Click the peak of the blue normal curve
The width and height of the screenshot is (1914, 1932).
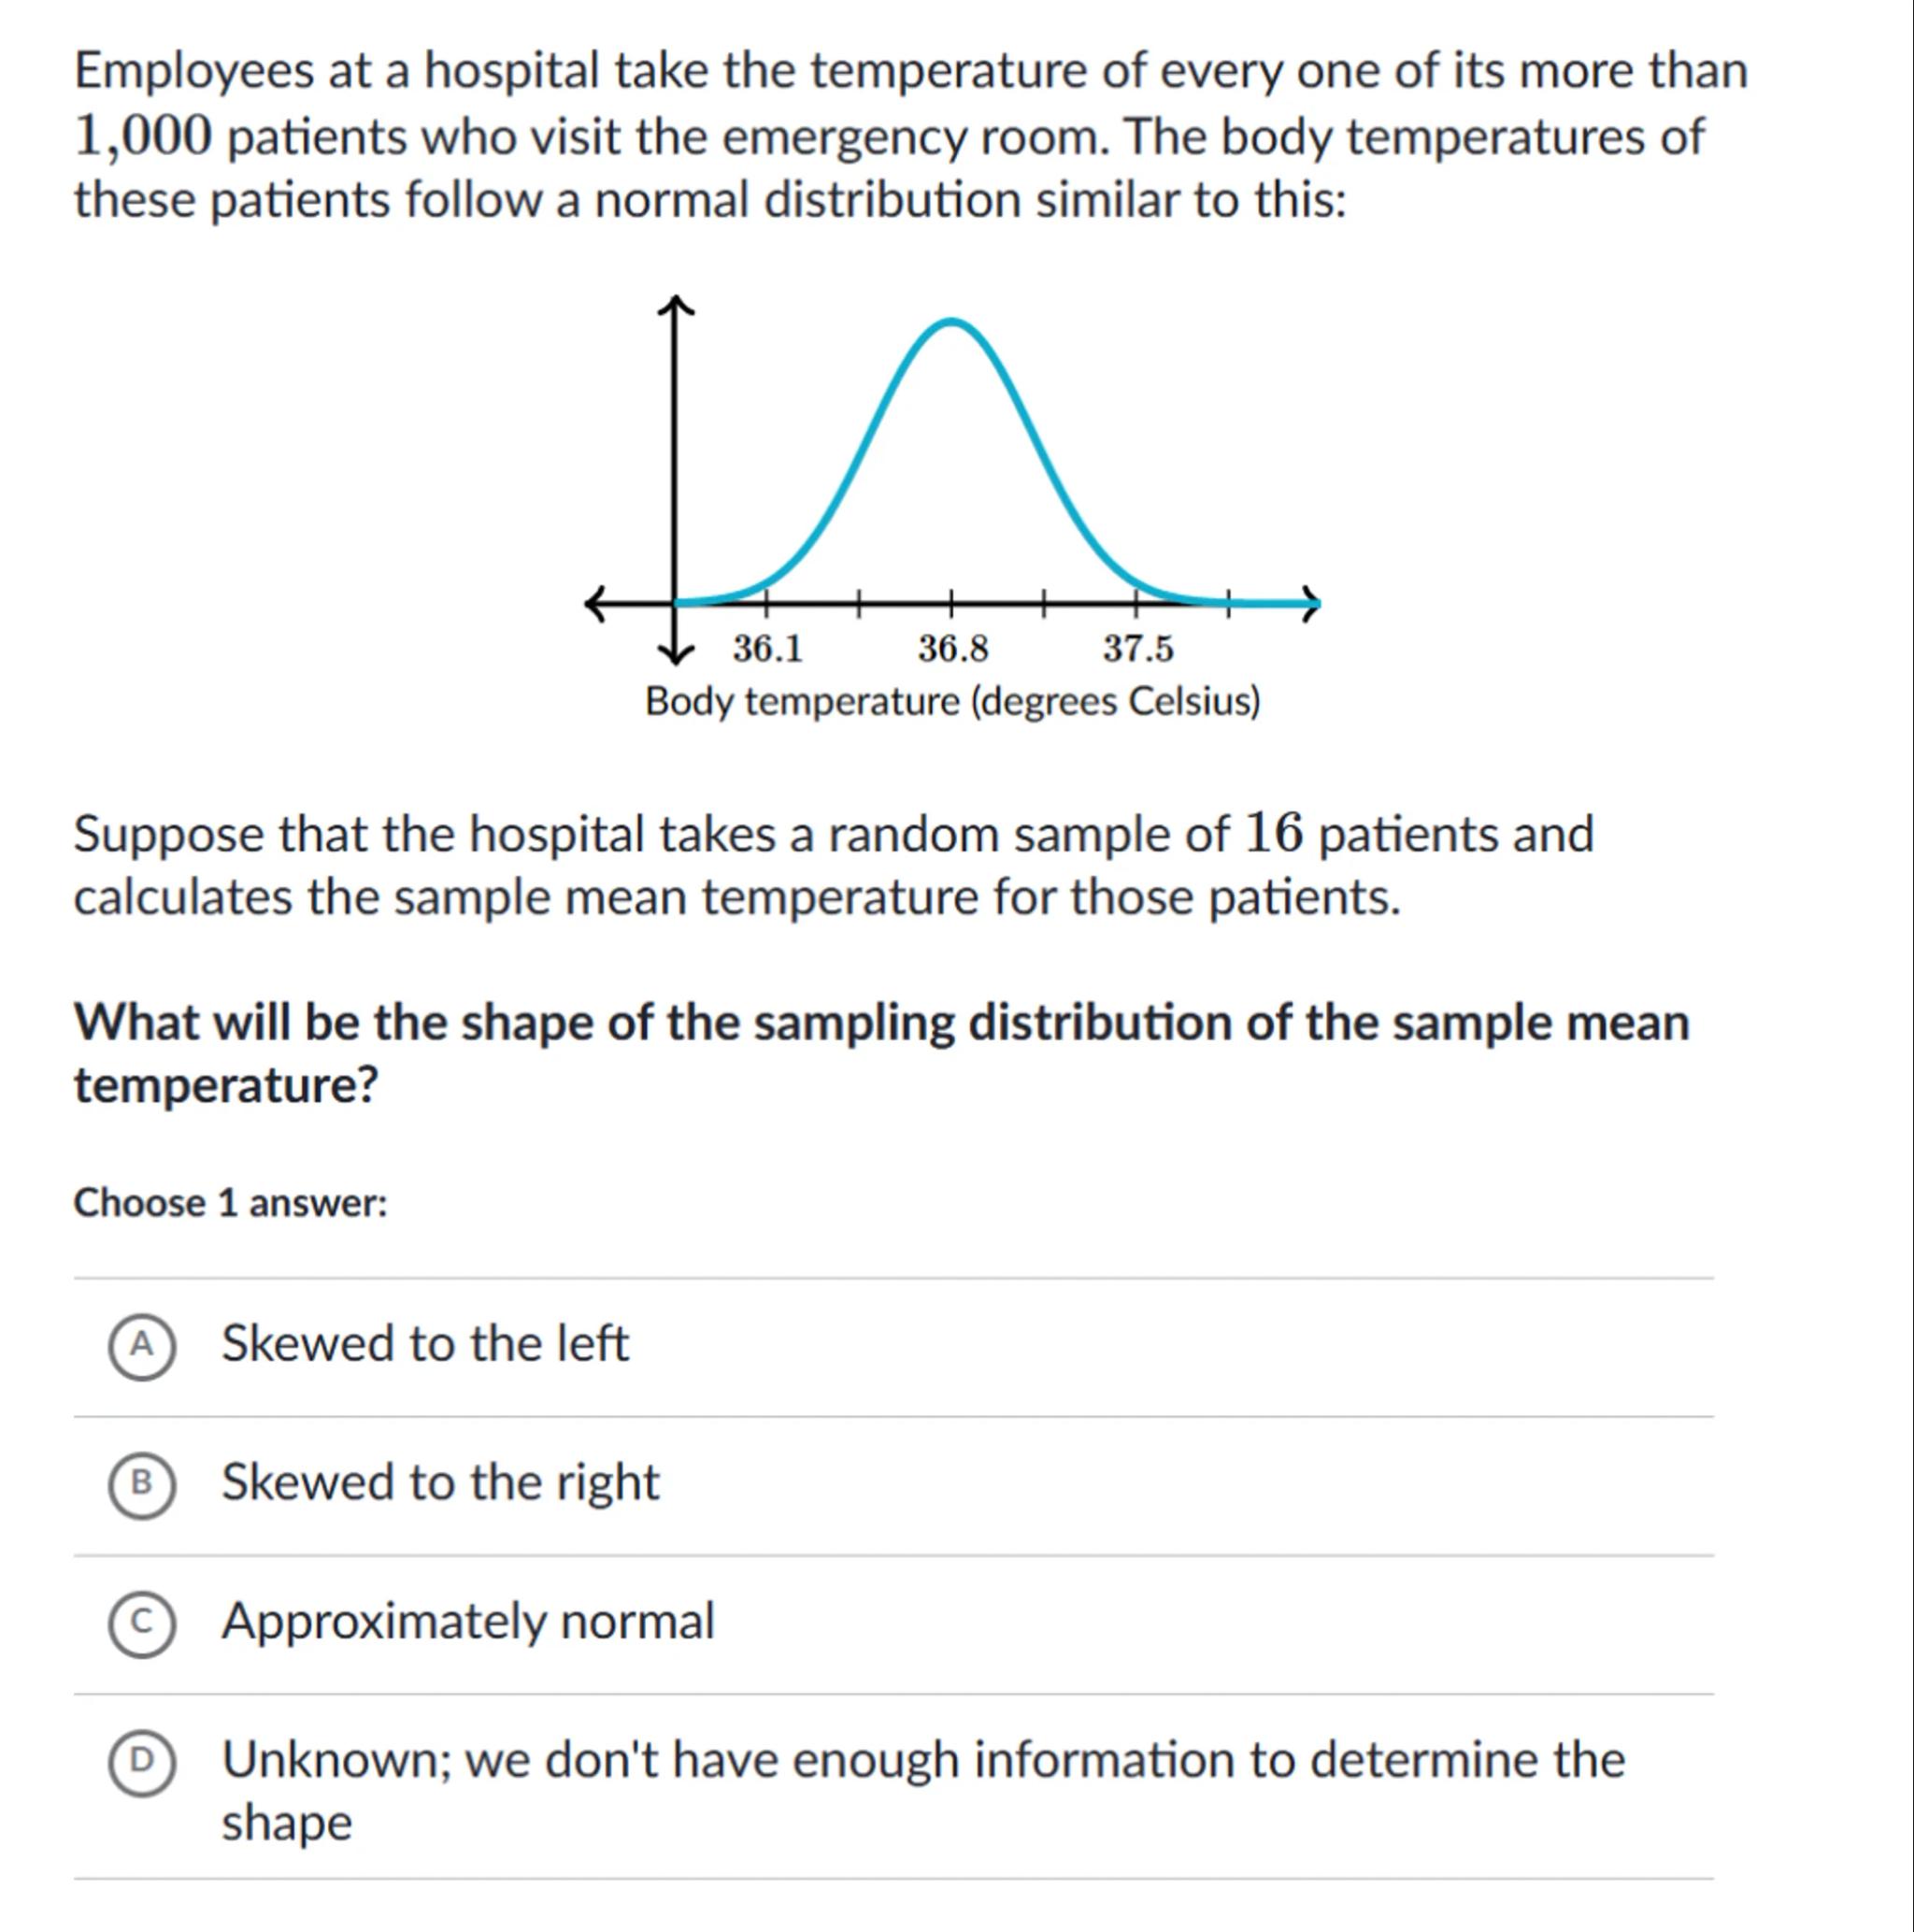952,322
